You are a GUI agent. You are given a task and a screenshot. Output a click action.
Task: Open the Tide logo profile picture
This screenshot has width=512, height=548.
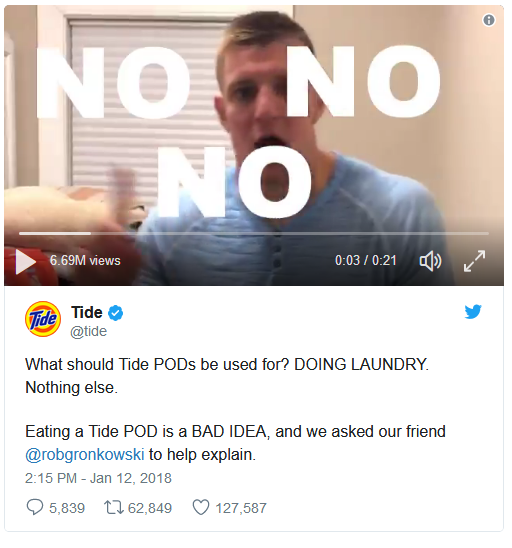(x=43, y=319)
